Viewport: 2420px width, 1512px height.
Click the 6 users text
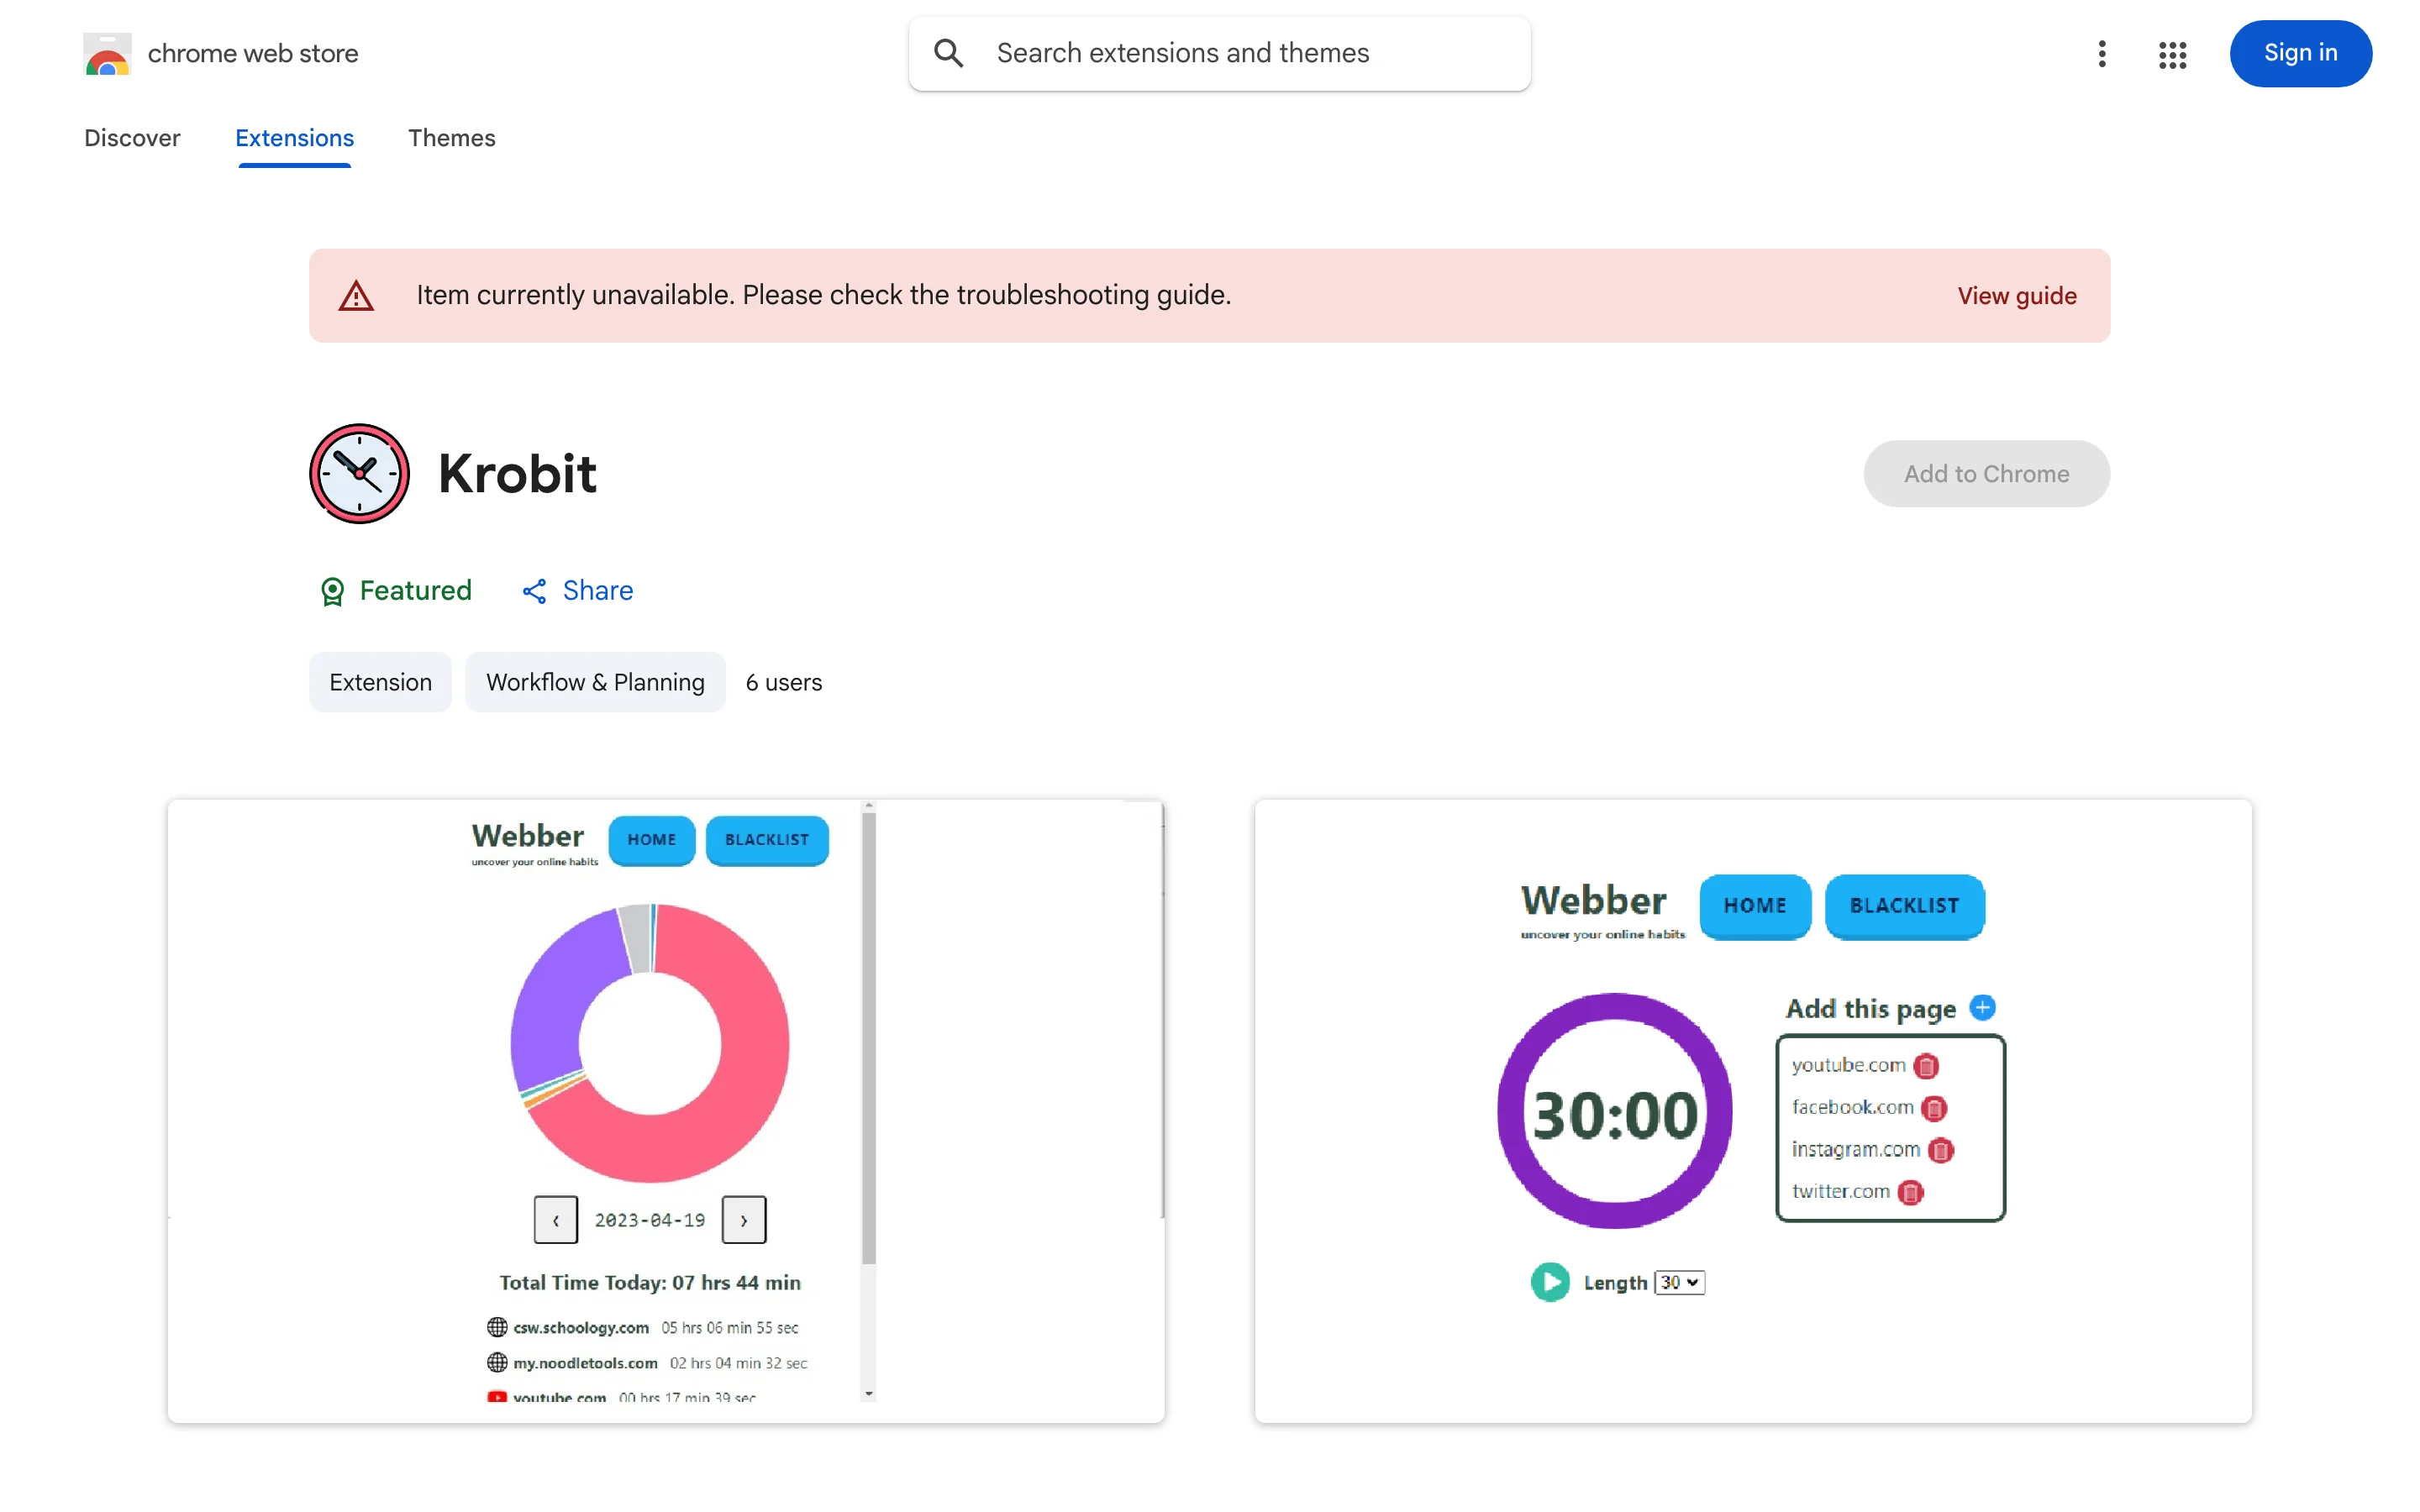click(783, 682)
